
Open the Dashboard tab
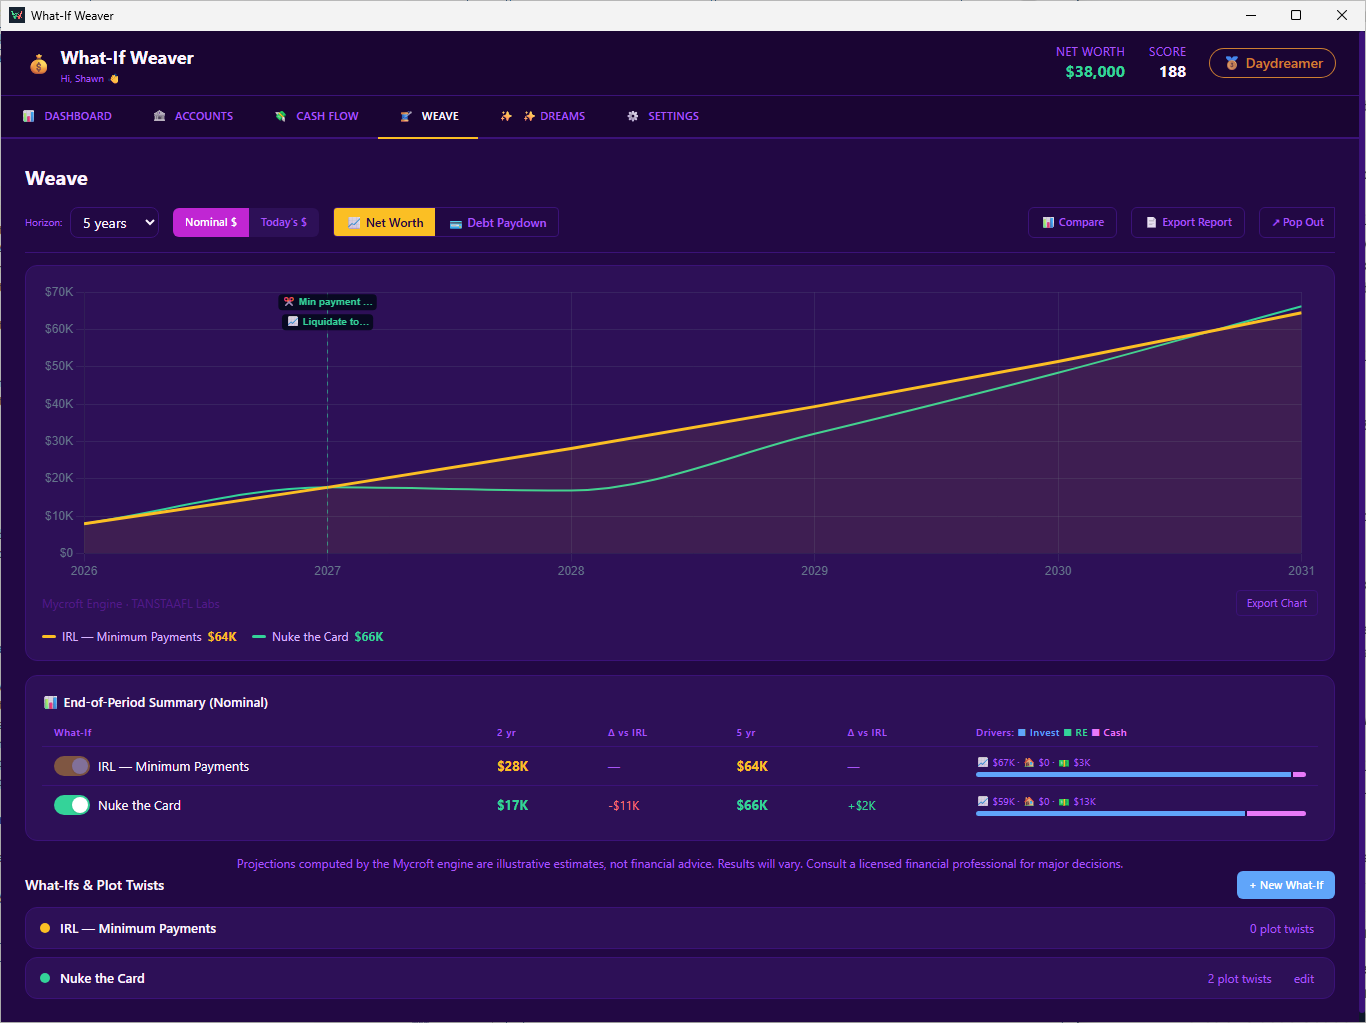(x=68, y=116)
